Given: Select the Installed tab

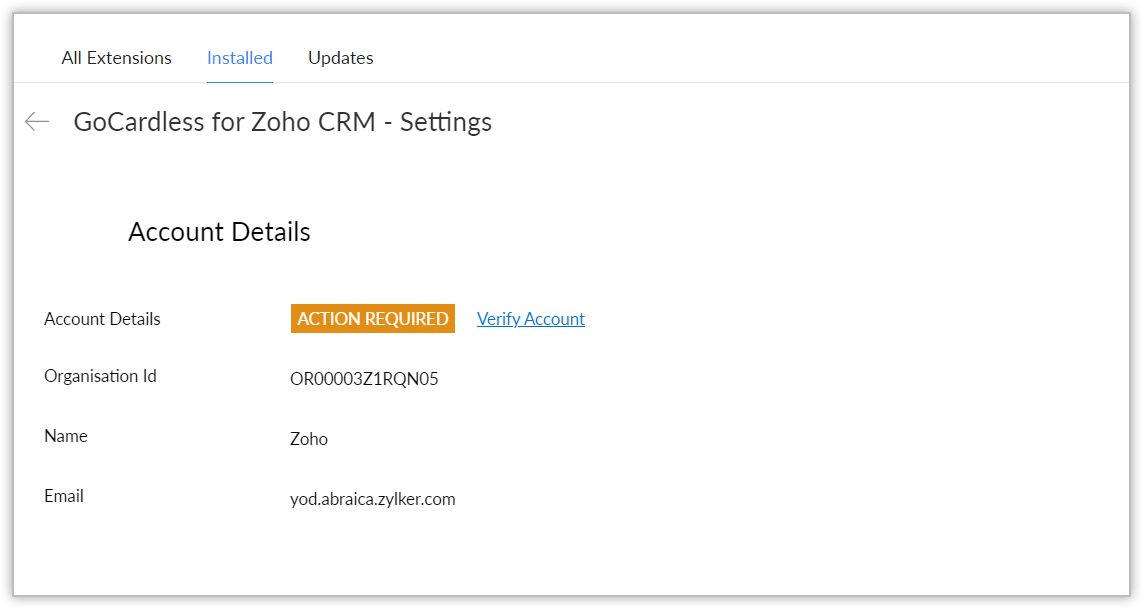Looking at the screenshot, I should 240,58.
